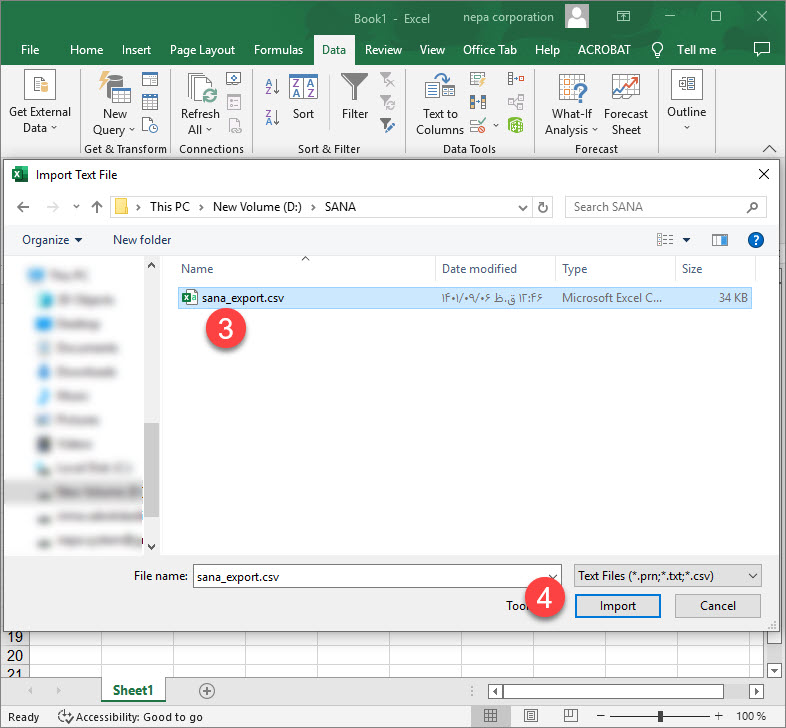
Task: Click the Search SANA field
Action: 665,207
